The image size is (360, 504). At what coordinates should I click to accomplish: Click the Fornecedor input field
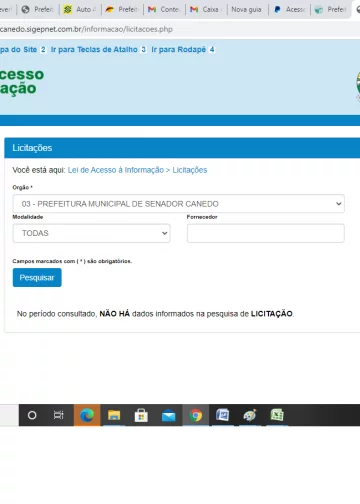coord(266,233)
